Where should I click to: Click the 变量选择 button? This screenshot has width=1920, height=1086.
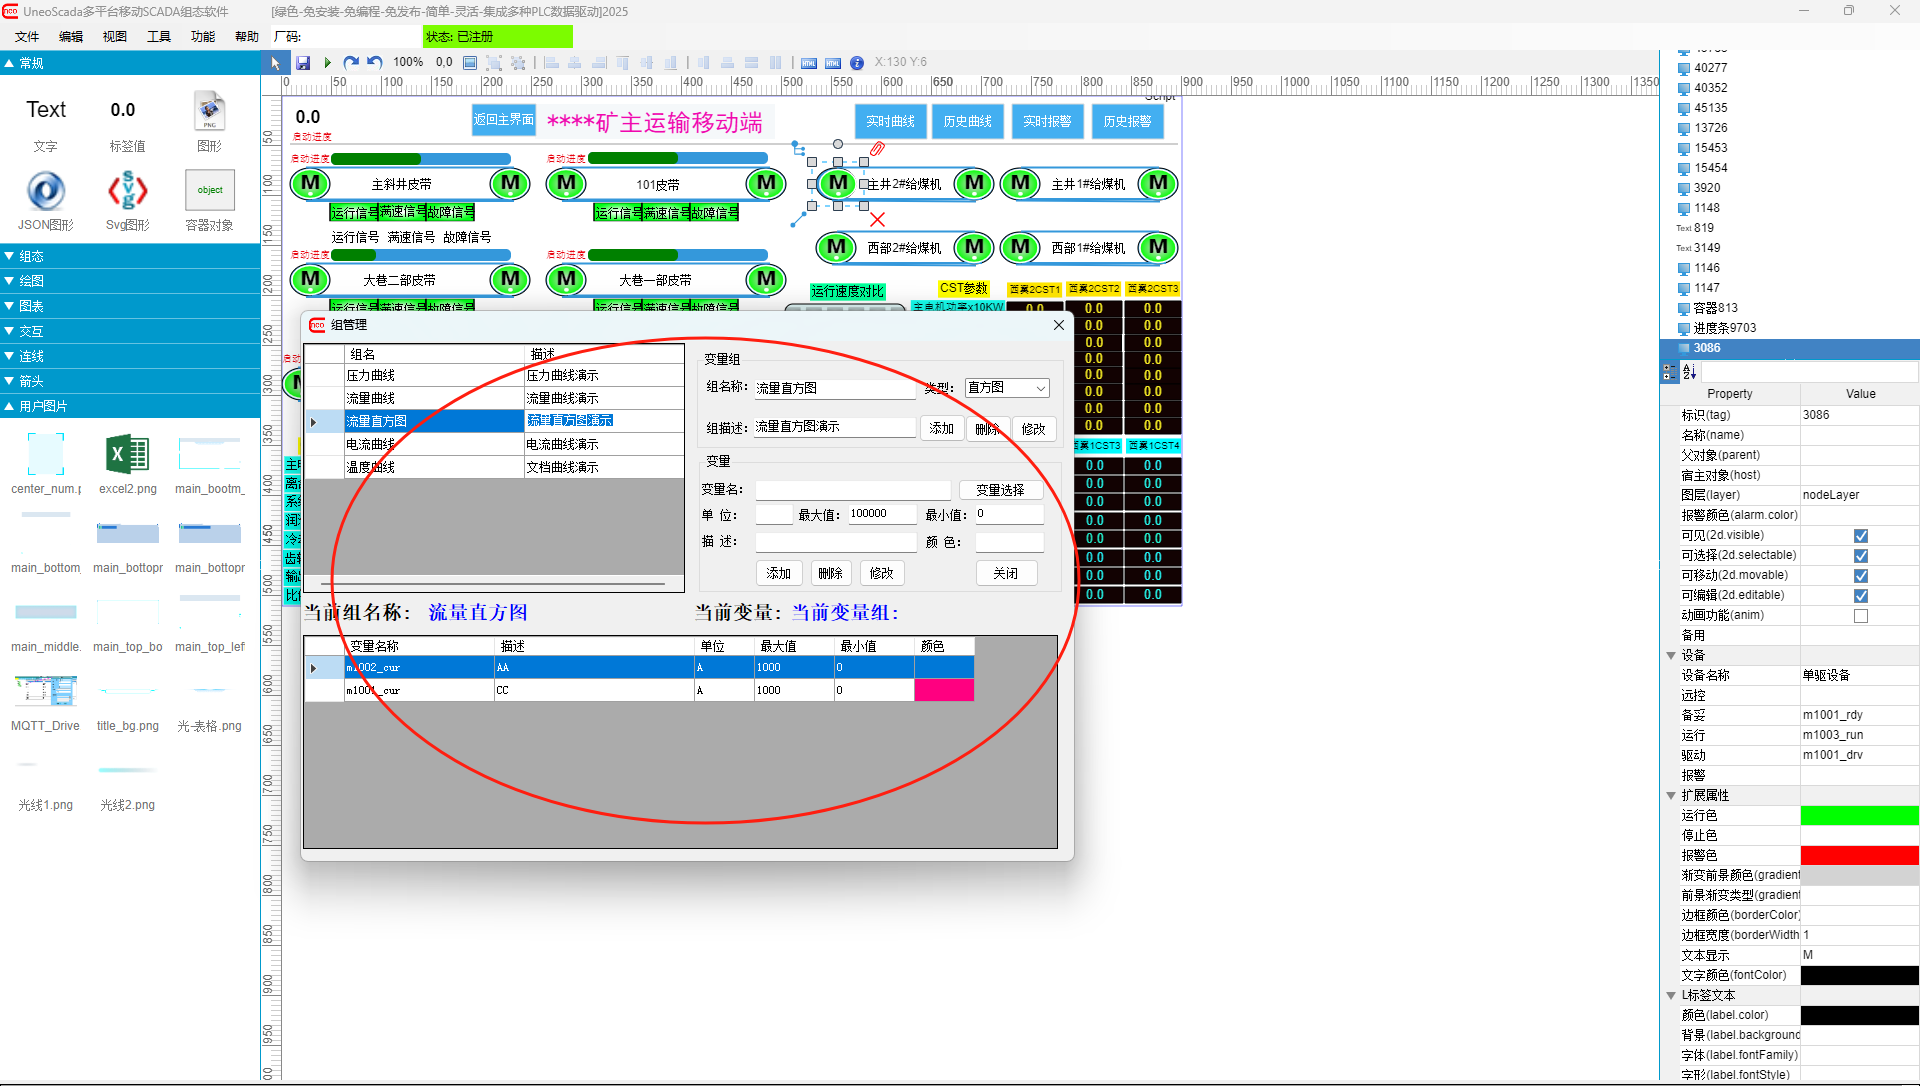coord(1000,490)
